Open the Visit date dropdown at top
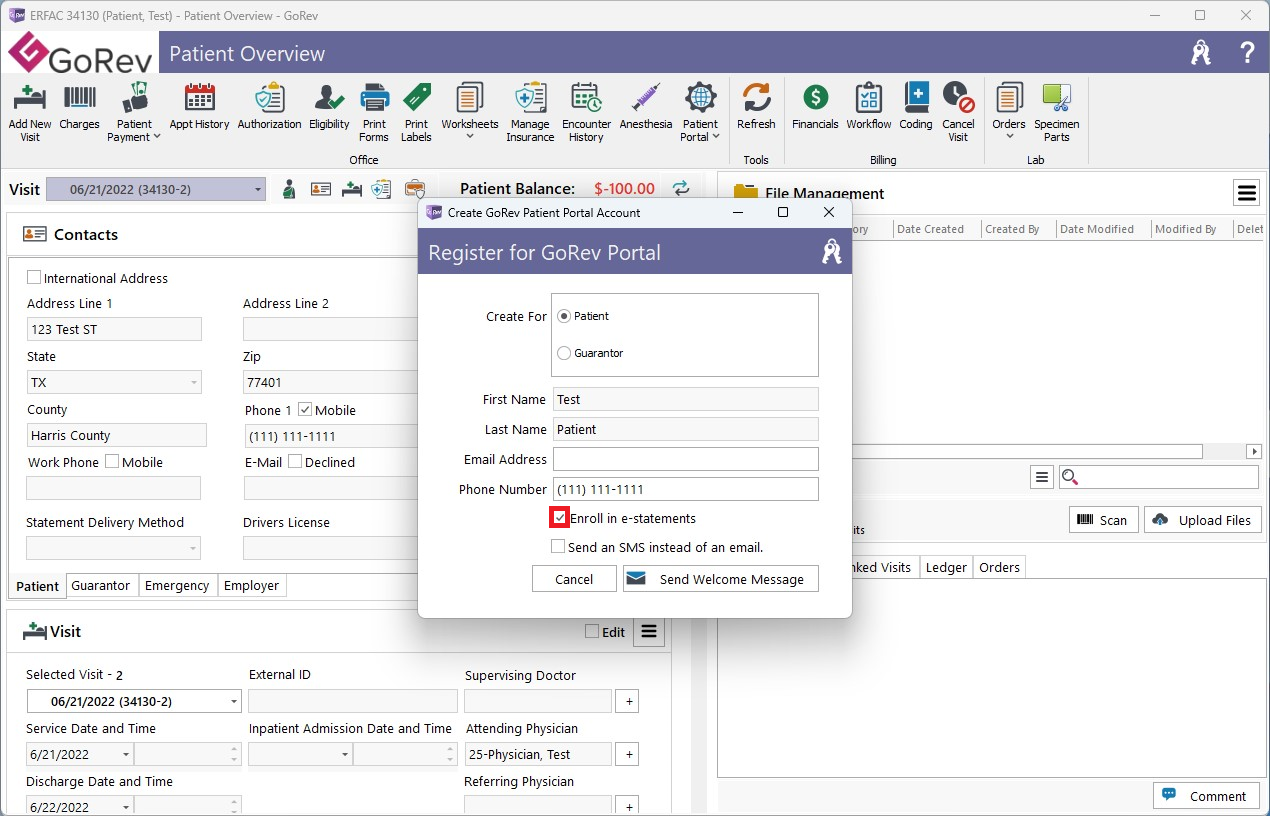 (258, 190)
